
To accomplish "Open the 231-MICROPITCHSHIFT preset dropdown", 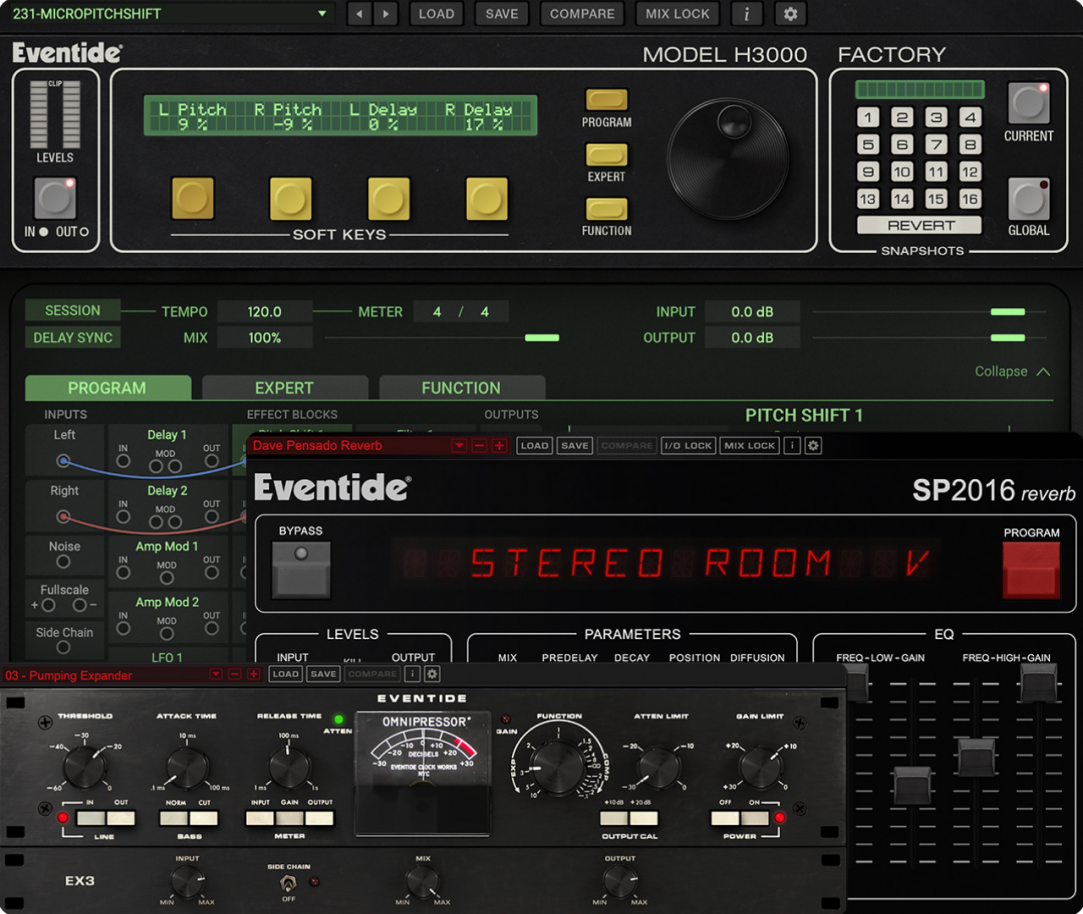I will tap(170, 14).
